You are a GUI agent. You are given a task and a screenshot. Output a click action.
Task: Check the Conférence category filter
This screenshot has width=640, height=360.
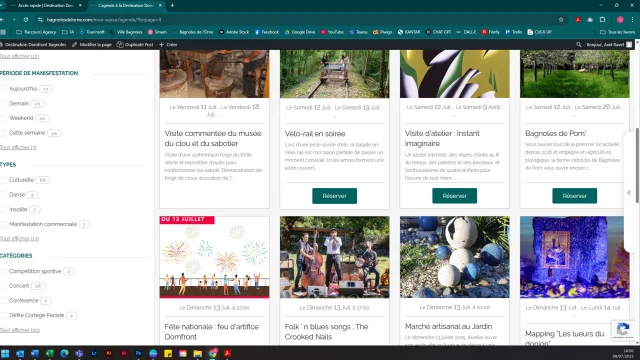pyautogui.click(x=3, y=300)
